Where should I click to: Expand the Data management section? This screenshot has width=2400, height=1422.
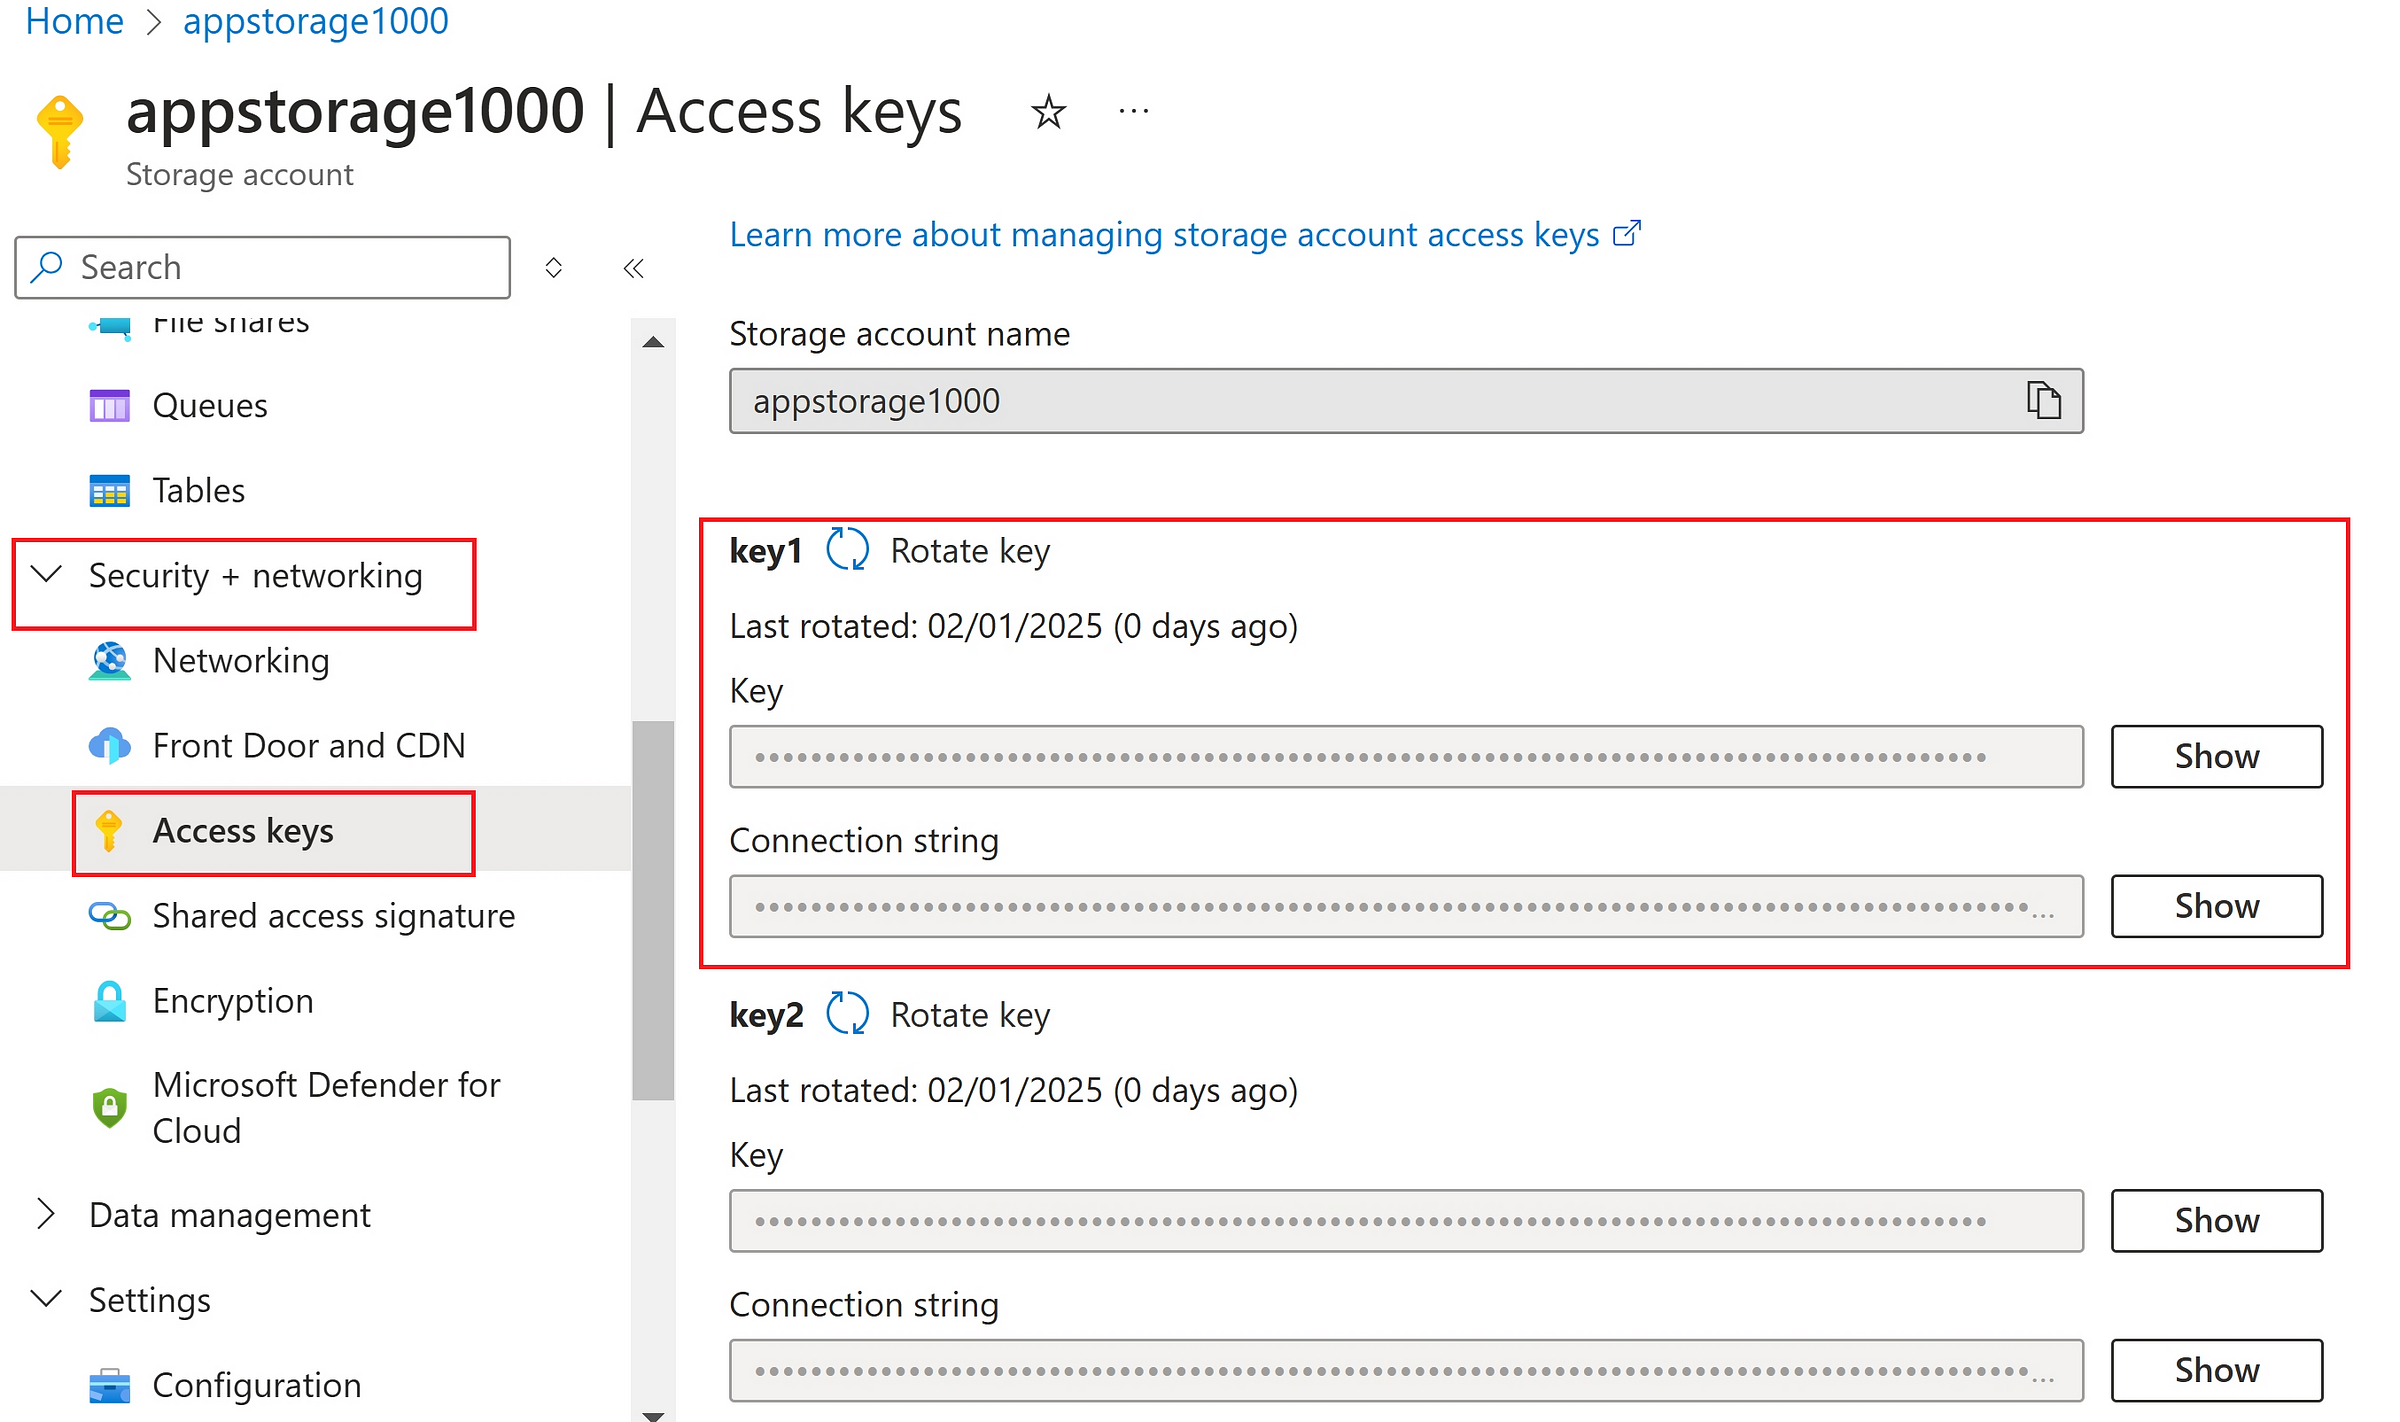pyautogui.click(x=46, y=1214)
